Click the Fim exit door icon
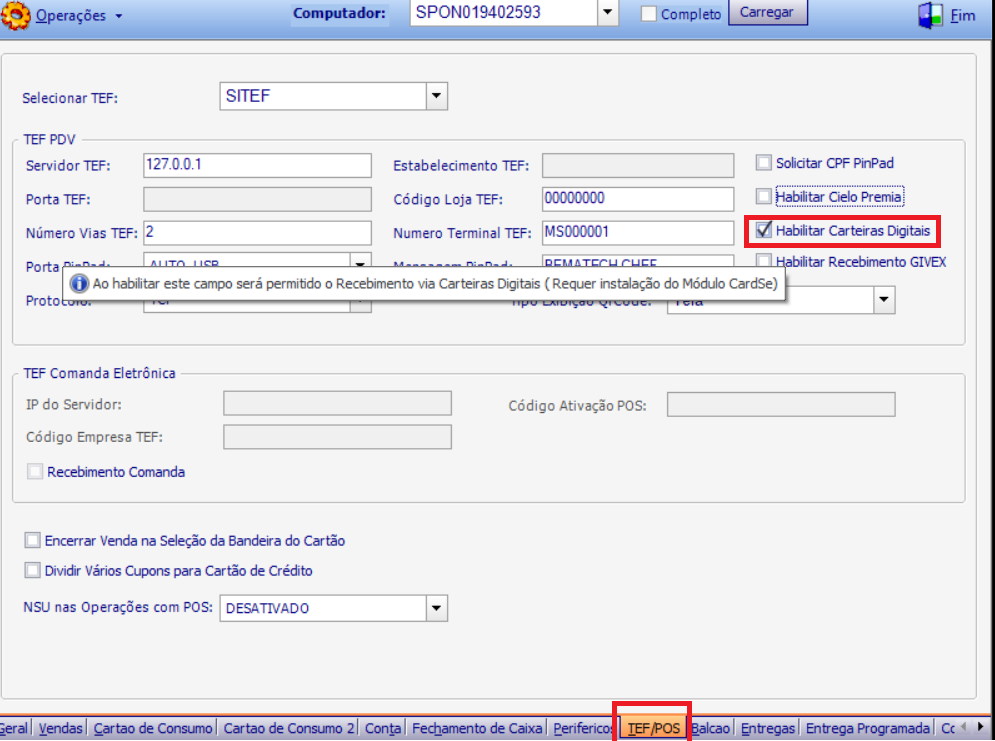The width and height of the screenshot is (995, 741). click(x=930, y=15)
